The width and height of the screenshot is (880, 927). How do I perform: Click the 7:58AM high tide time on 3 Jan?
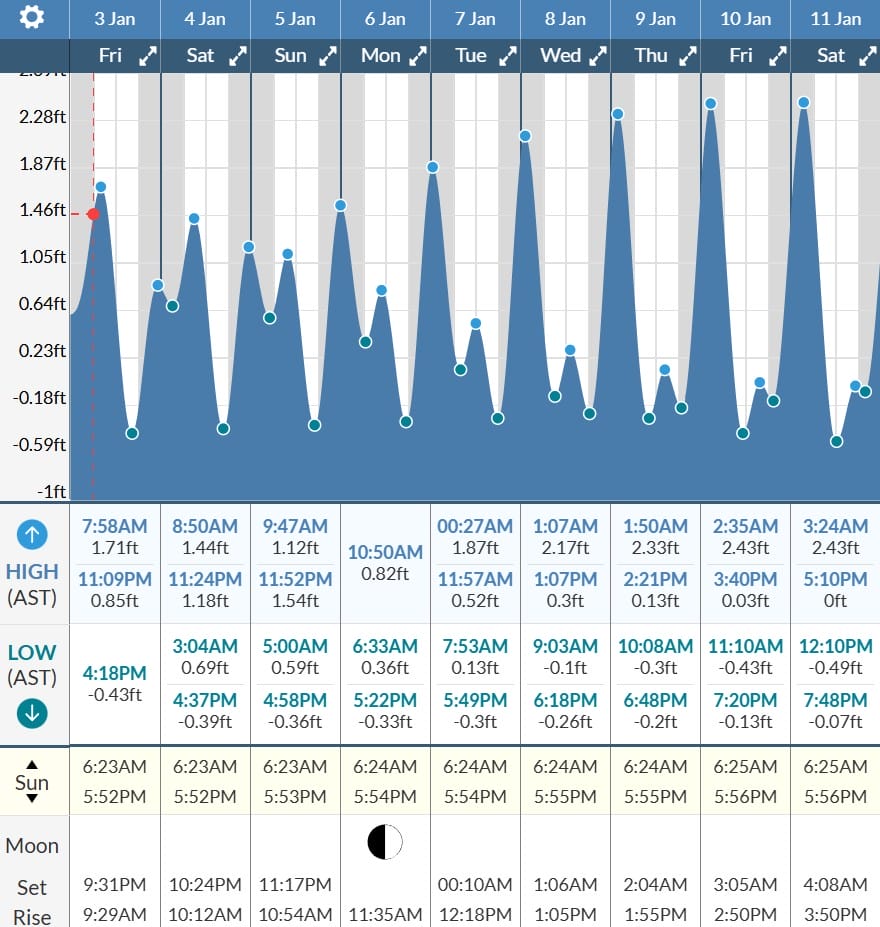click(115, 526)
